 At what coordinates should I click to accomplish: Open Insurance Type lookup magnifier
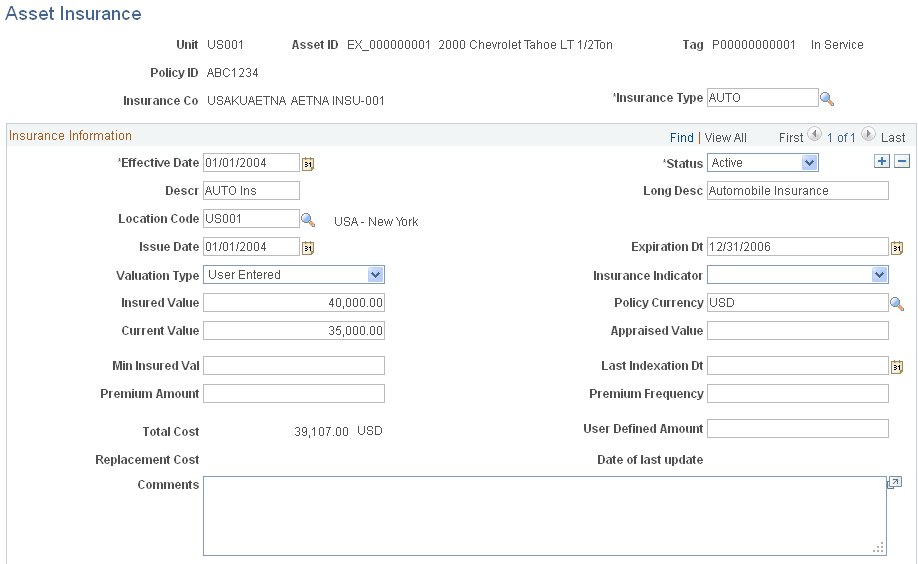tap(827, 98)
